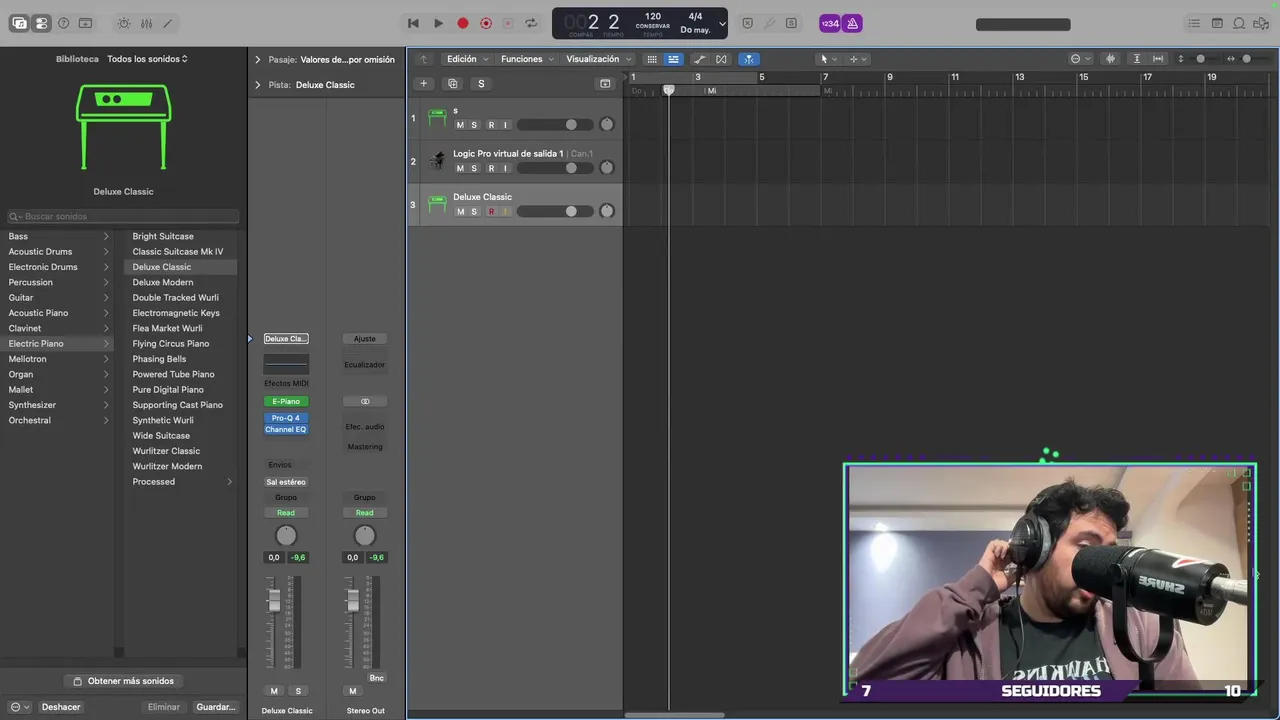Expand the Pasaje inspector section
The width and height of the screenshot is (1280, 720).
click(x=257, y=59)
